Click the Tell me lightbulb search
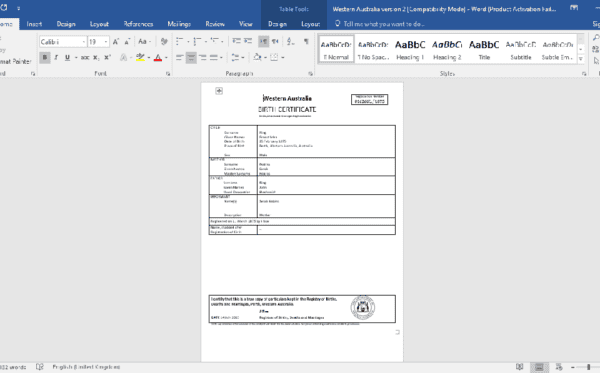600x373 pixels. 338,24
